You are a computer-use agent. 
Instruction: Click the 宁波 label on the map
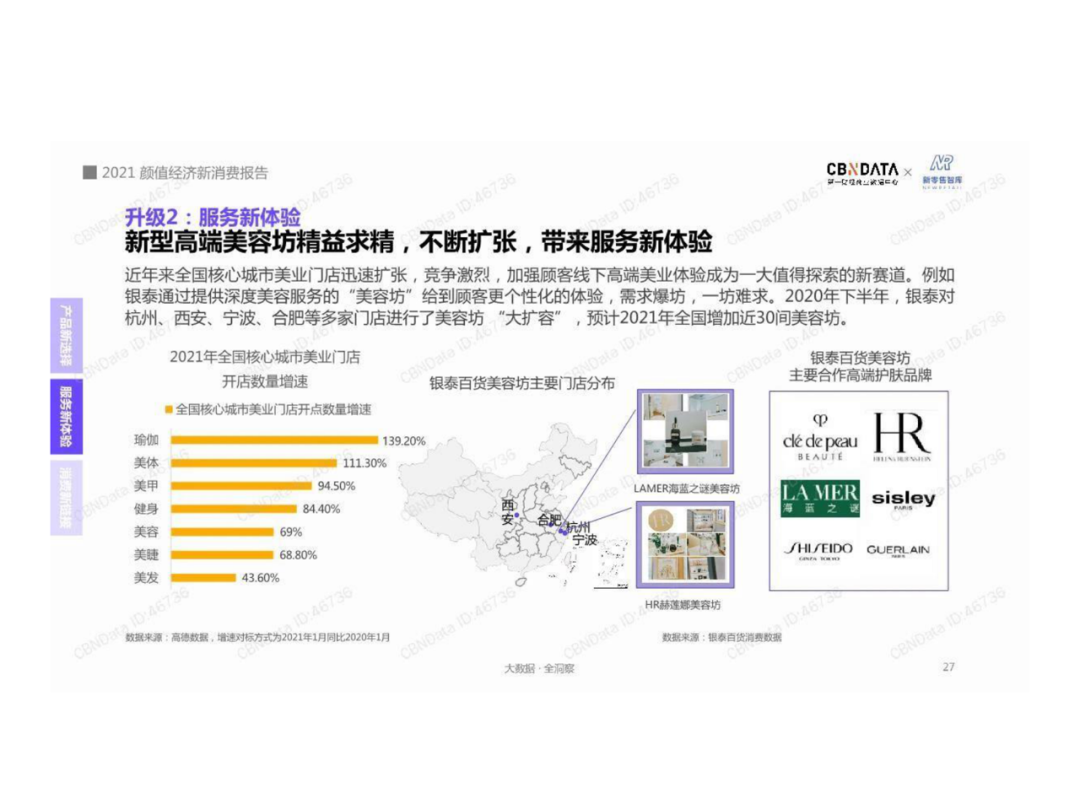pos(585,540)
